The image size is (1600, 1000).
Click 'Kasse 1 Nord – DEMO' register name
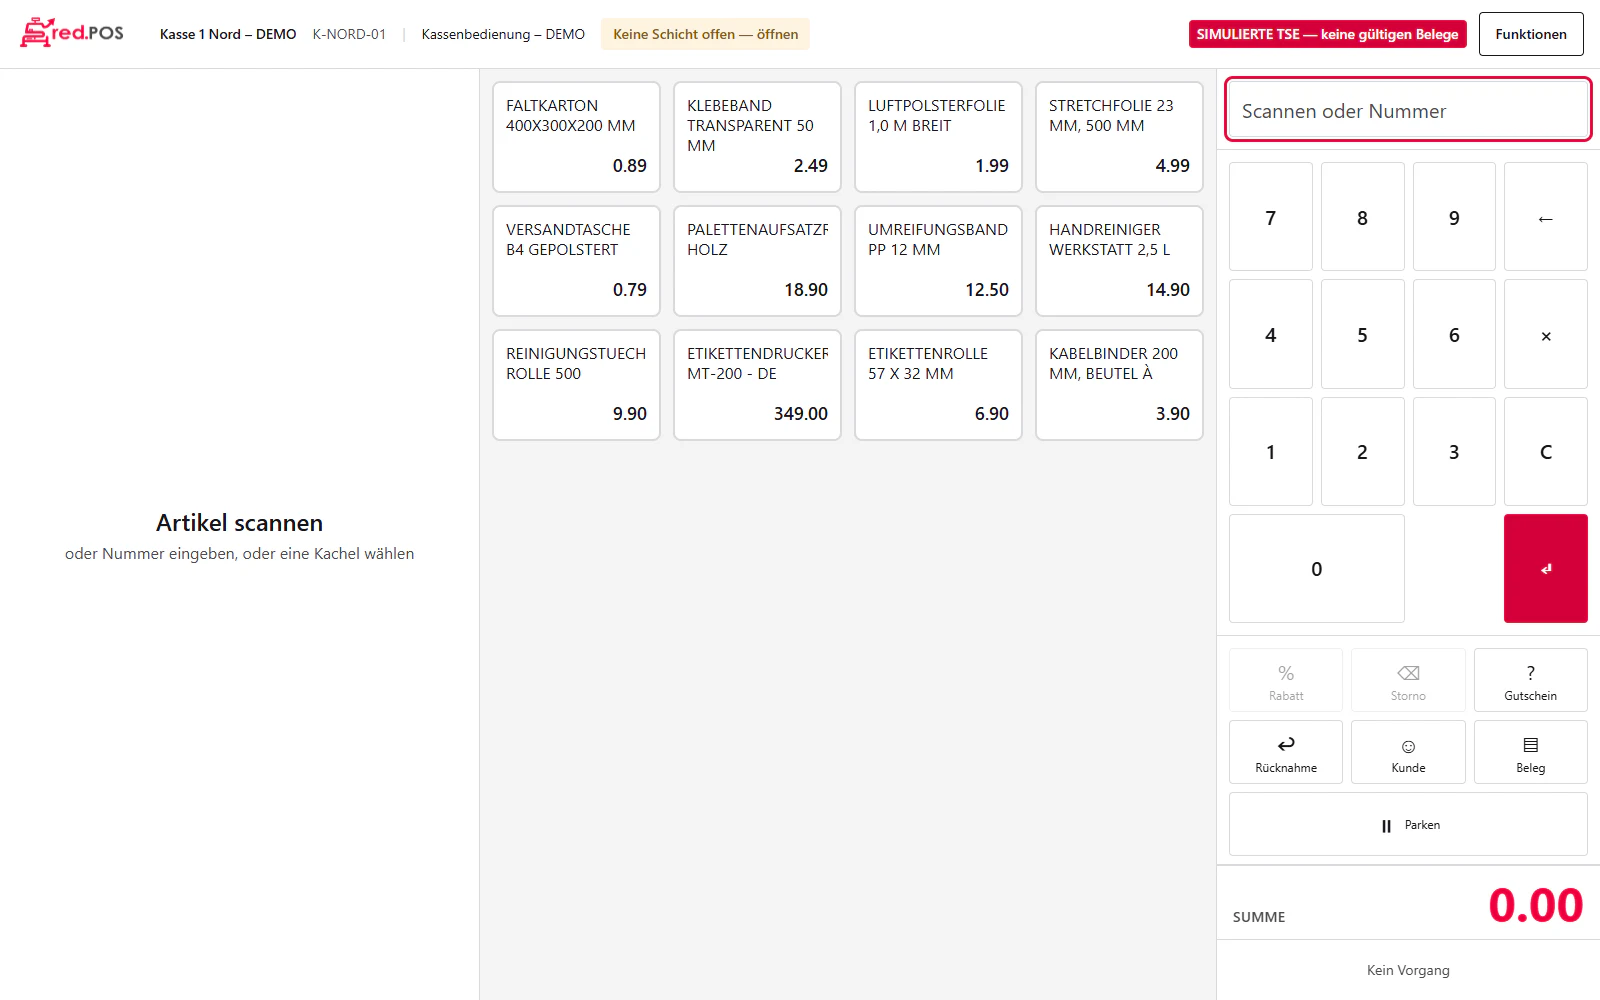(228, 34)
